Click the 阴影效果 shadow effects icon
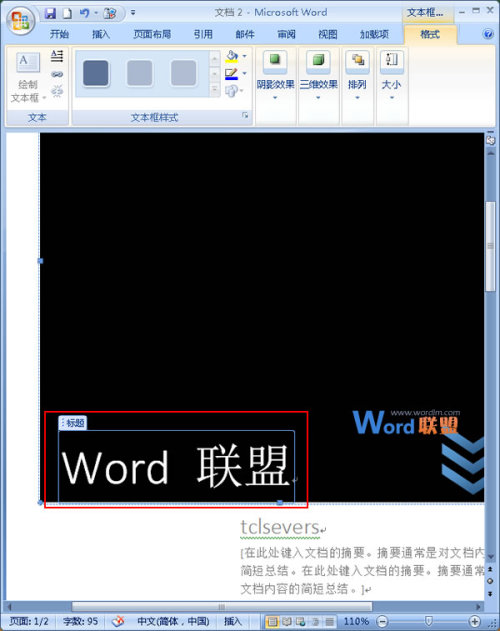This screenshot has width=500, height=631. click(275, 61)
